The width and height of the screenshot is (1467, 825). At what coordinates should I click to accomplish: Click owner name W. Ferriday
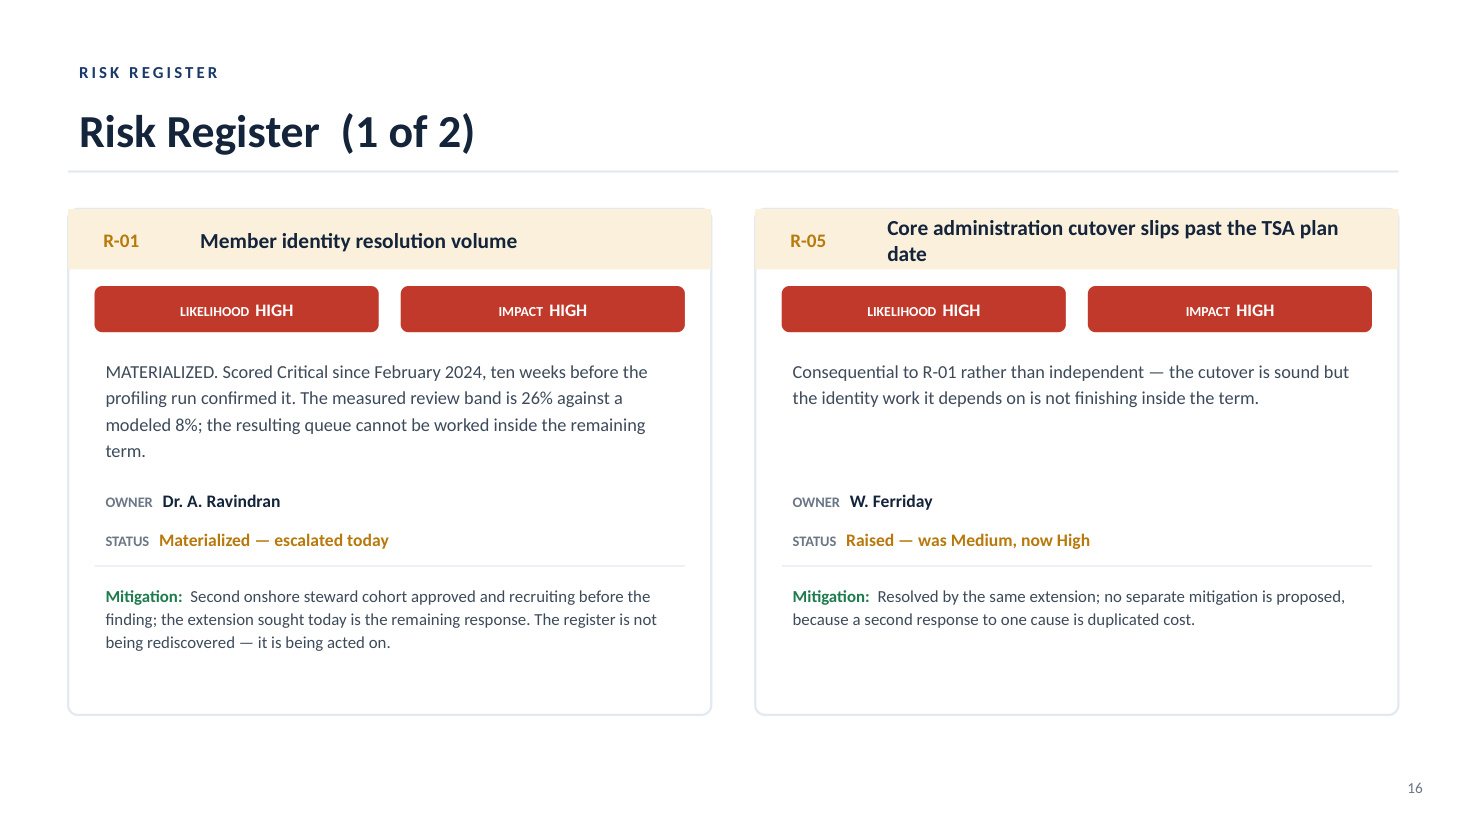891,501
